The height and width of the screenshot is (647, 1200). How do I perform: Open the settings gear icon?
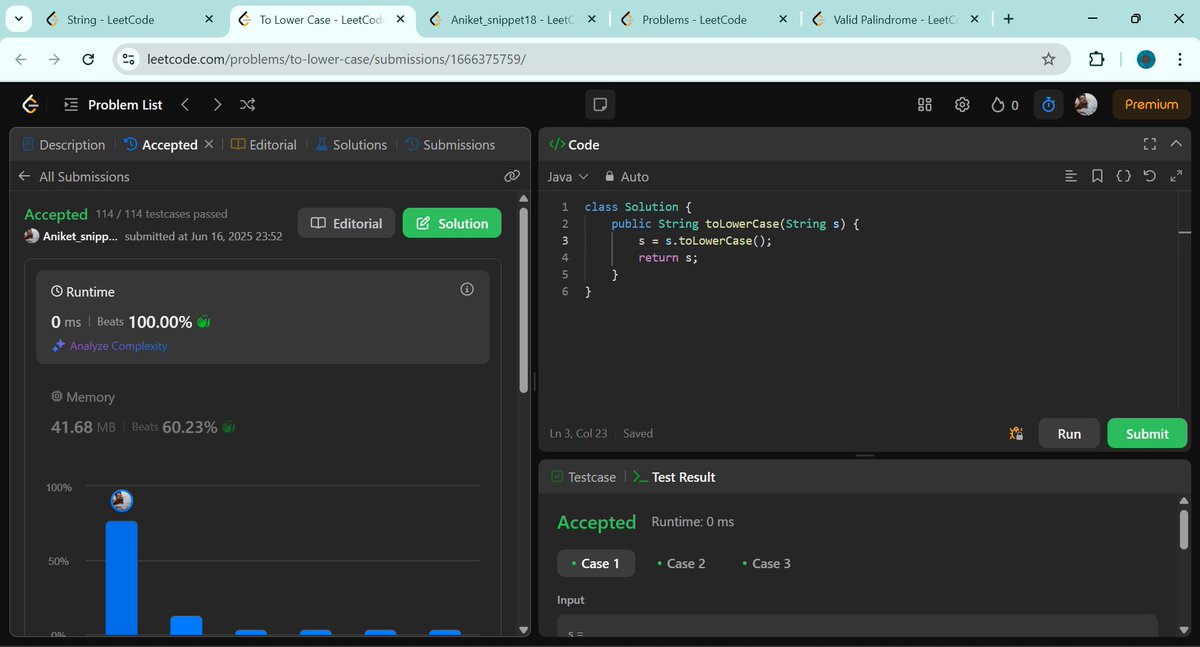pos(962,104)
